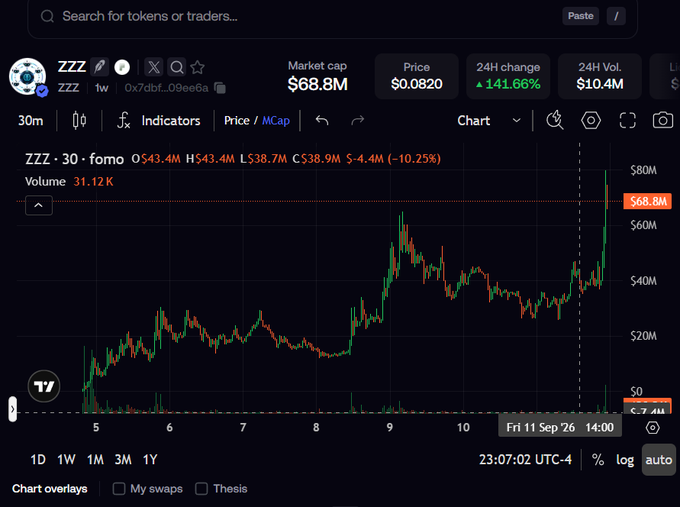Switch chart to MCap mode
680x507 pixels.
(x=276, y=120)
